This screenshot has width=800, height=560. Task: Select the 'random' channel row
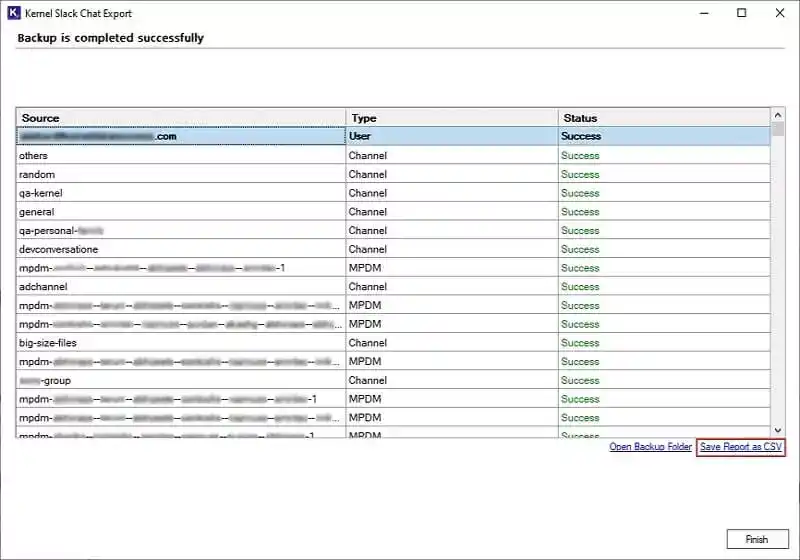pos(393,174)
